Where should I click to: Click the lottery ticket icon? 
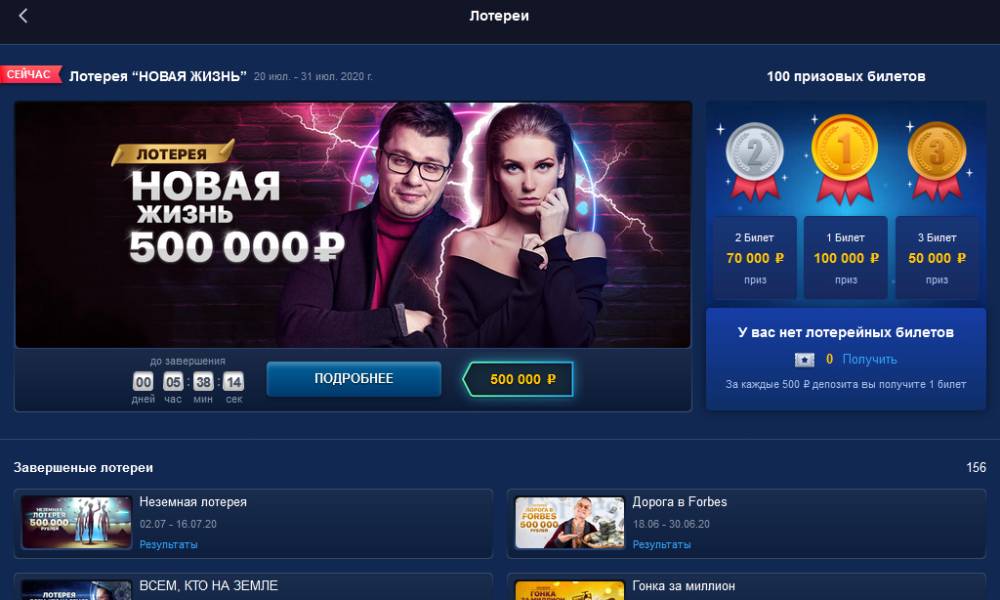804,360
